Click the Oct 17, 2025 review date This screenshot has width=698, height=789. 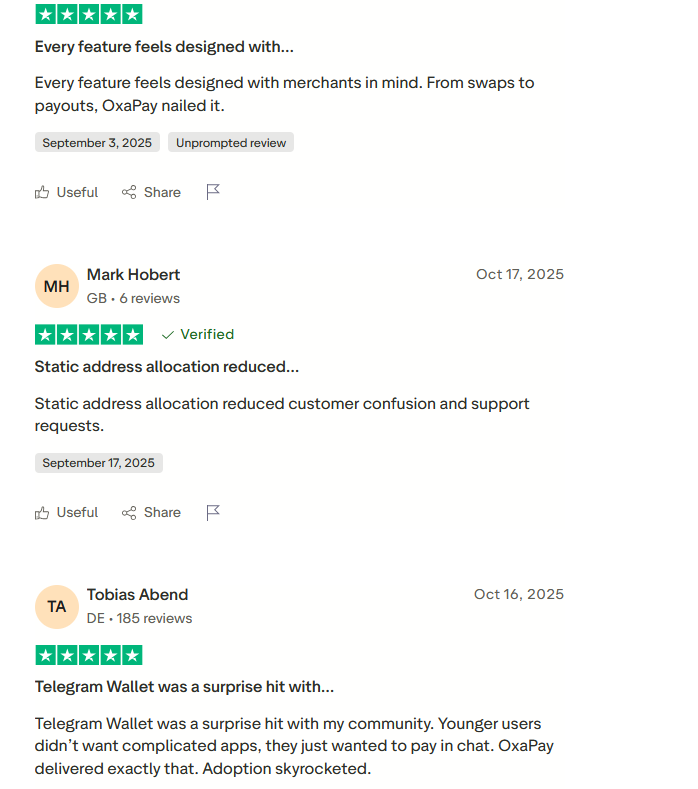[519, 274]
